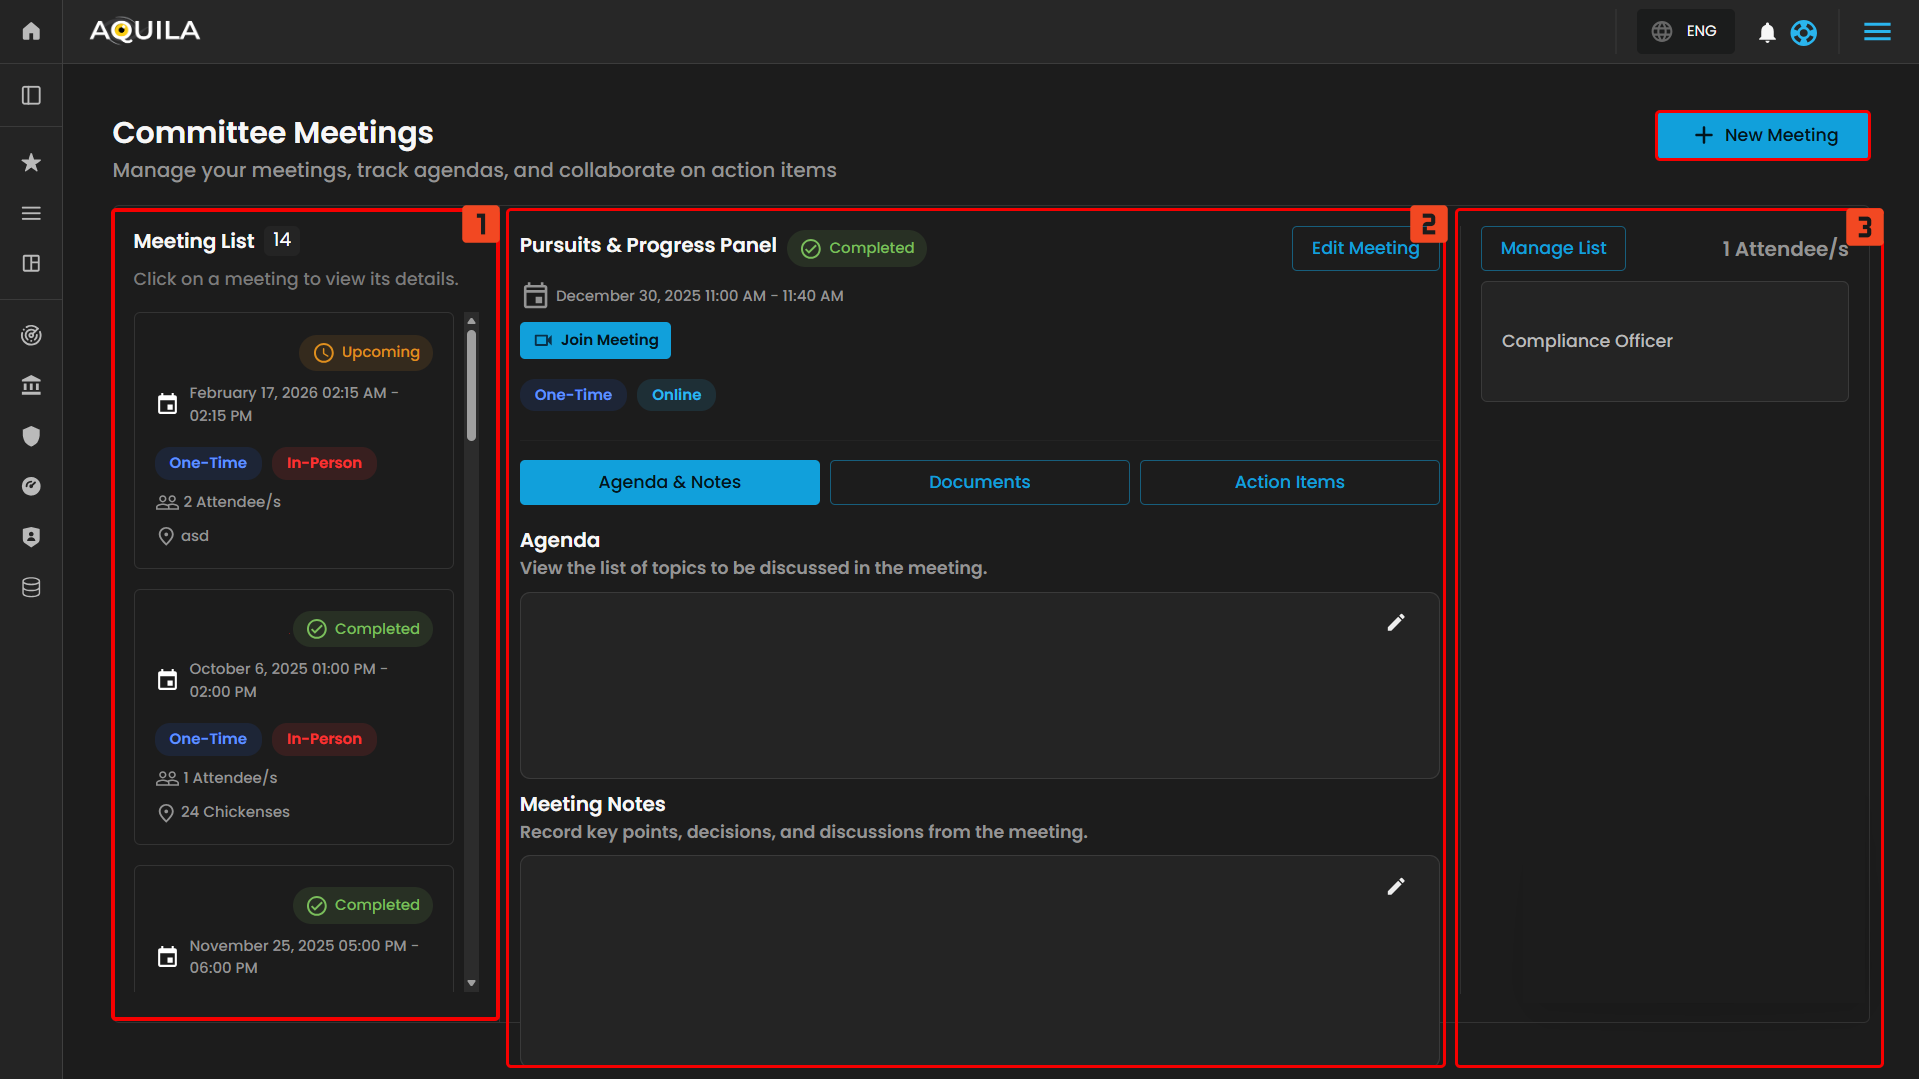Click the meeting list scroll down arrow
Screen dimensions: 1919x1079
(x=471, y=983)
